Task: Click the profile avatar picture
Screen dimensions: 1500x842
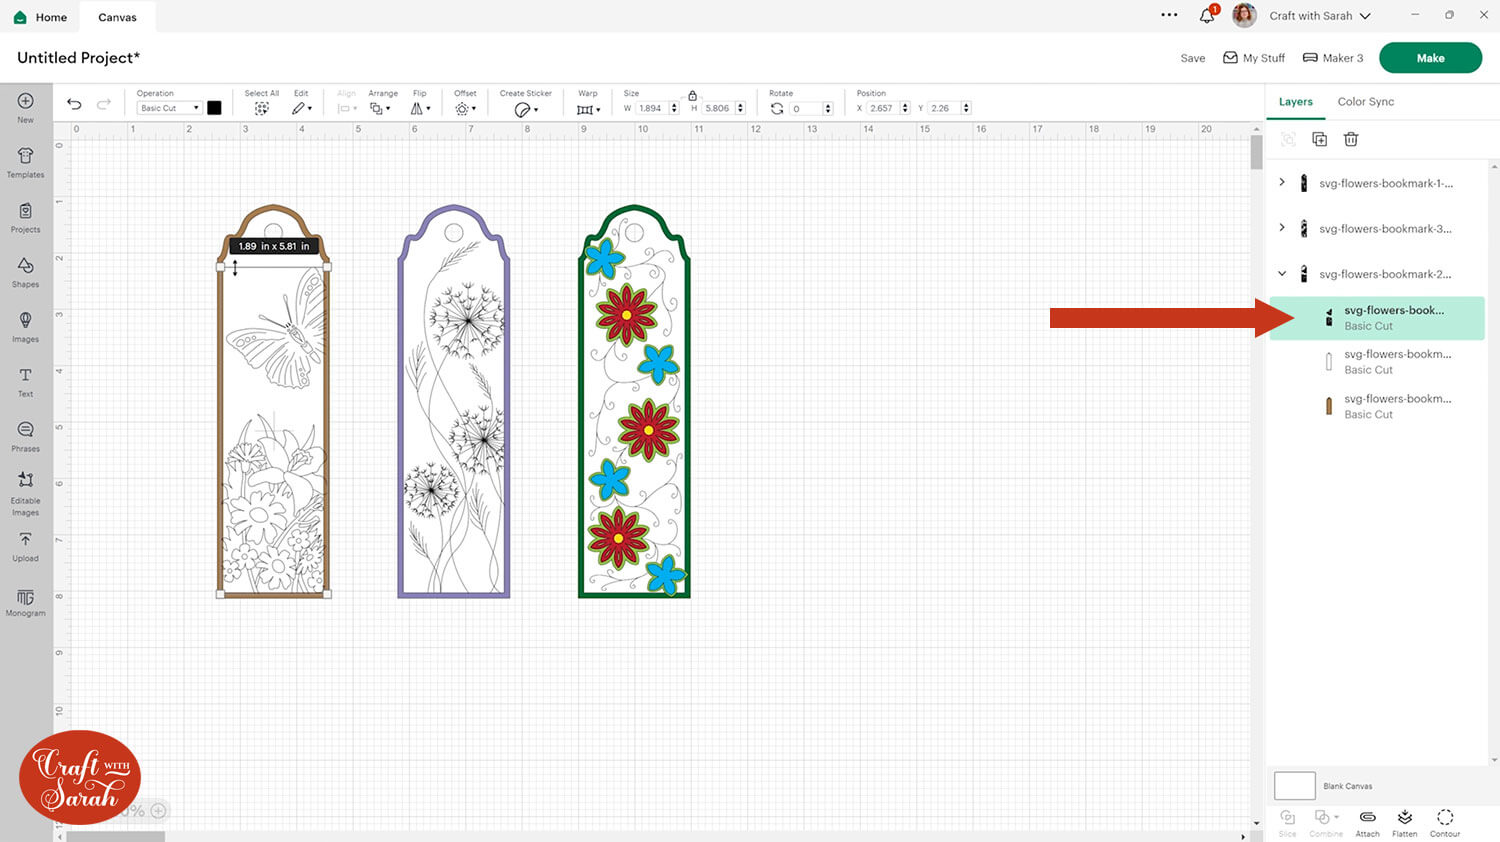Action: tap(1244, 15)
